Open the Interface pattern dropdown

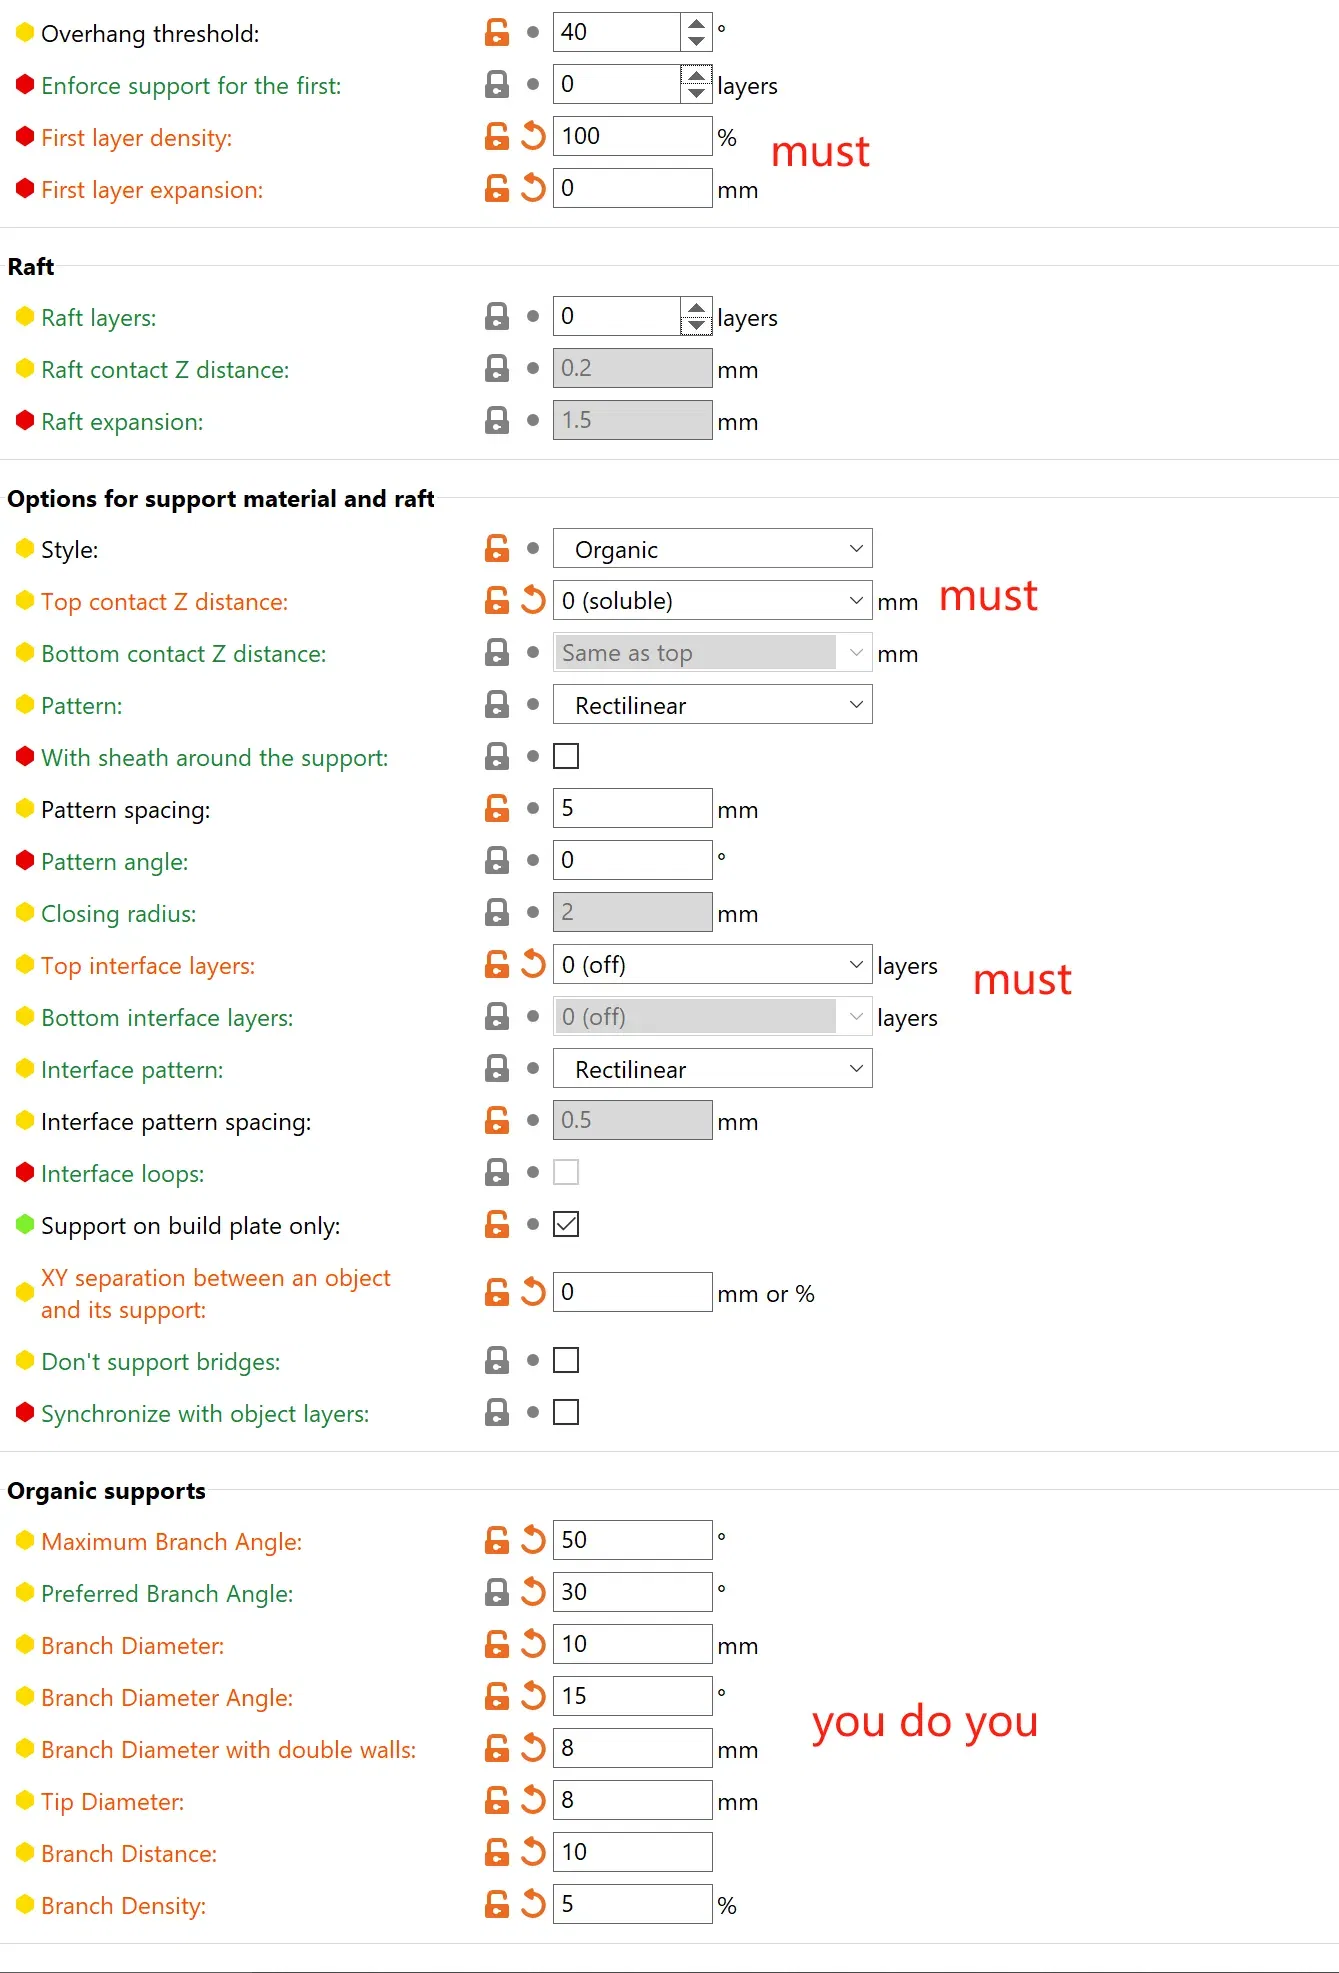tap(712, 1069)
